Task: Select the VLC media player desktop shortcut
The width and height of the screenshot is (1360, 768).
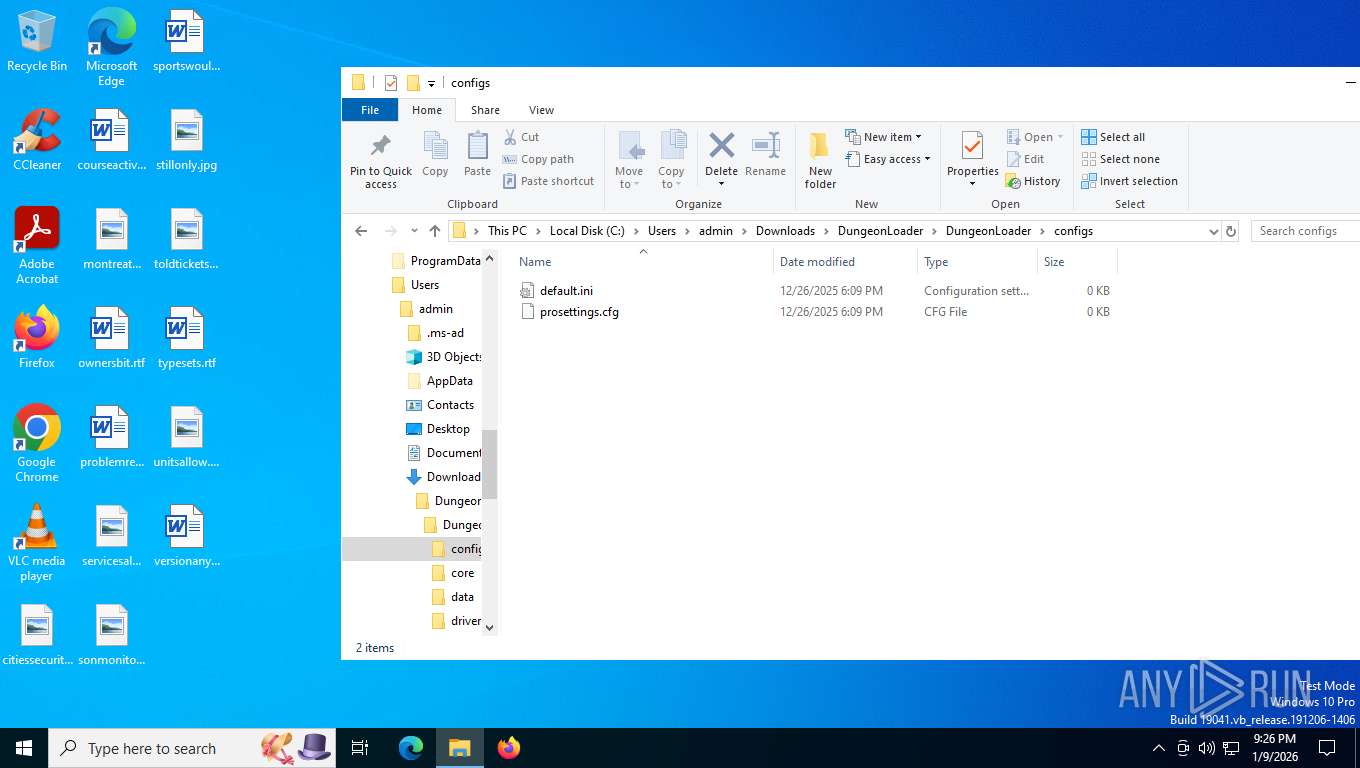Action: 37,543
